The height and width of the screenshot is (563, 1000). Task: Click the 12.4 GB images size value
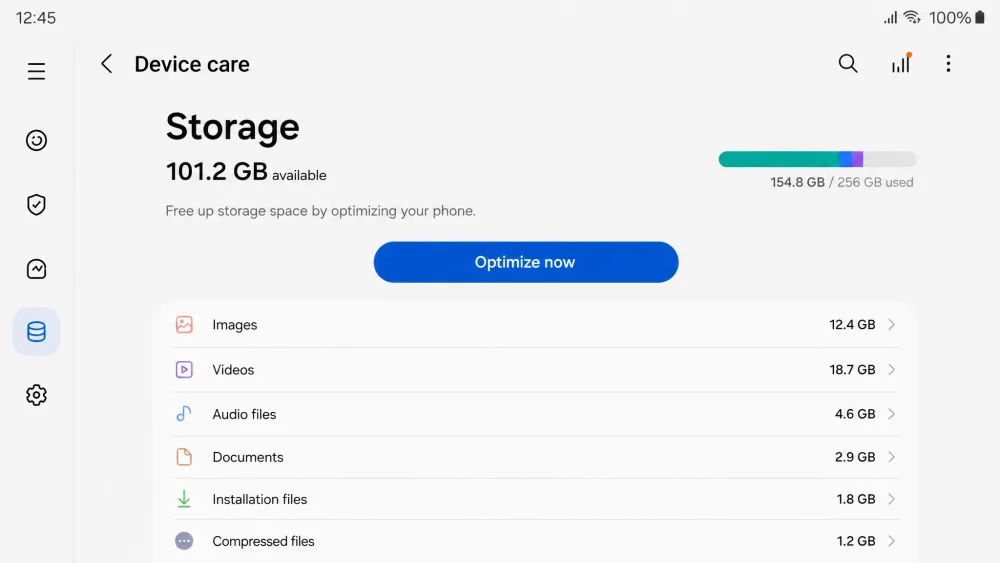click(852, 325)
